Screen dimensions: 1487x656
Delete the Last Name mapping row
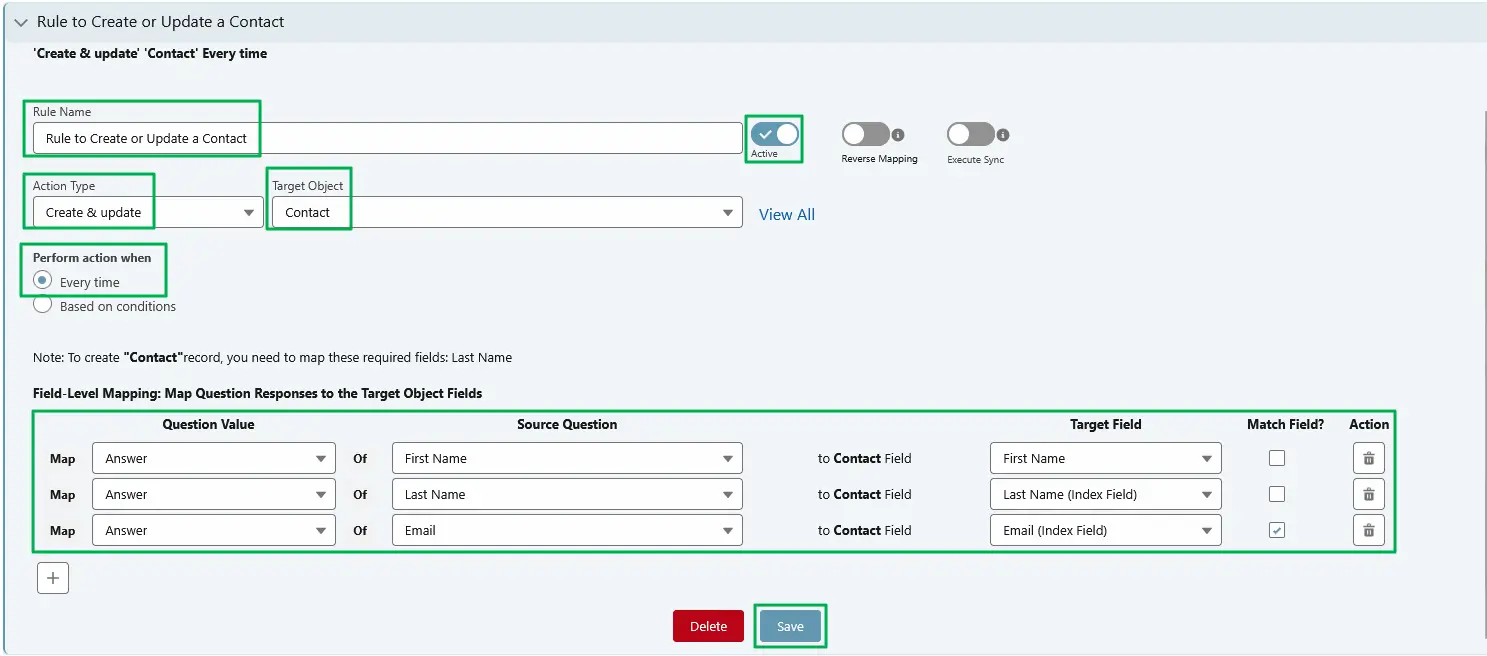click(1368, 493)
